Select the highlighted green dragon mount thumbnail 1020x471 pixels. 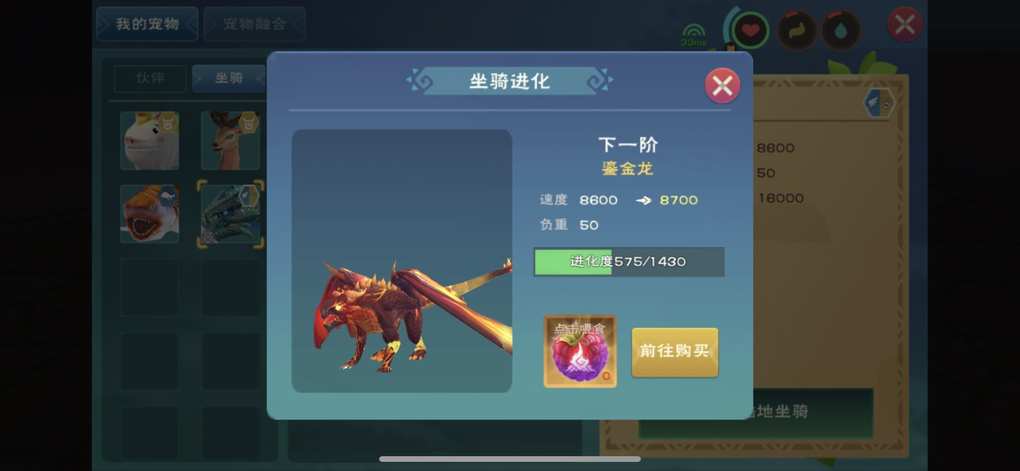(231, 214)
